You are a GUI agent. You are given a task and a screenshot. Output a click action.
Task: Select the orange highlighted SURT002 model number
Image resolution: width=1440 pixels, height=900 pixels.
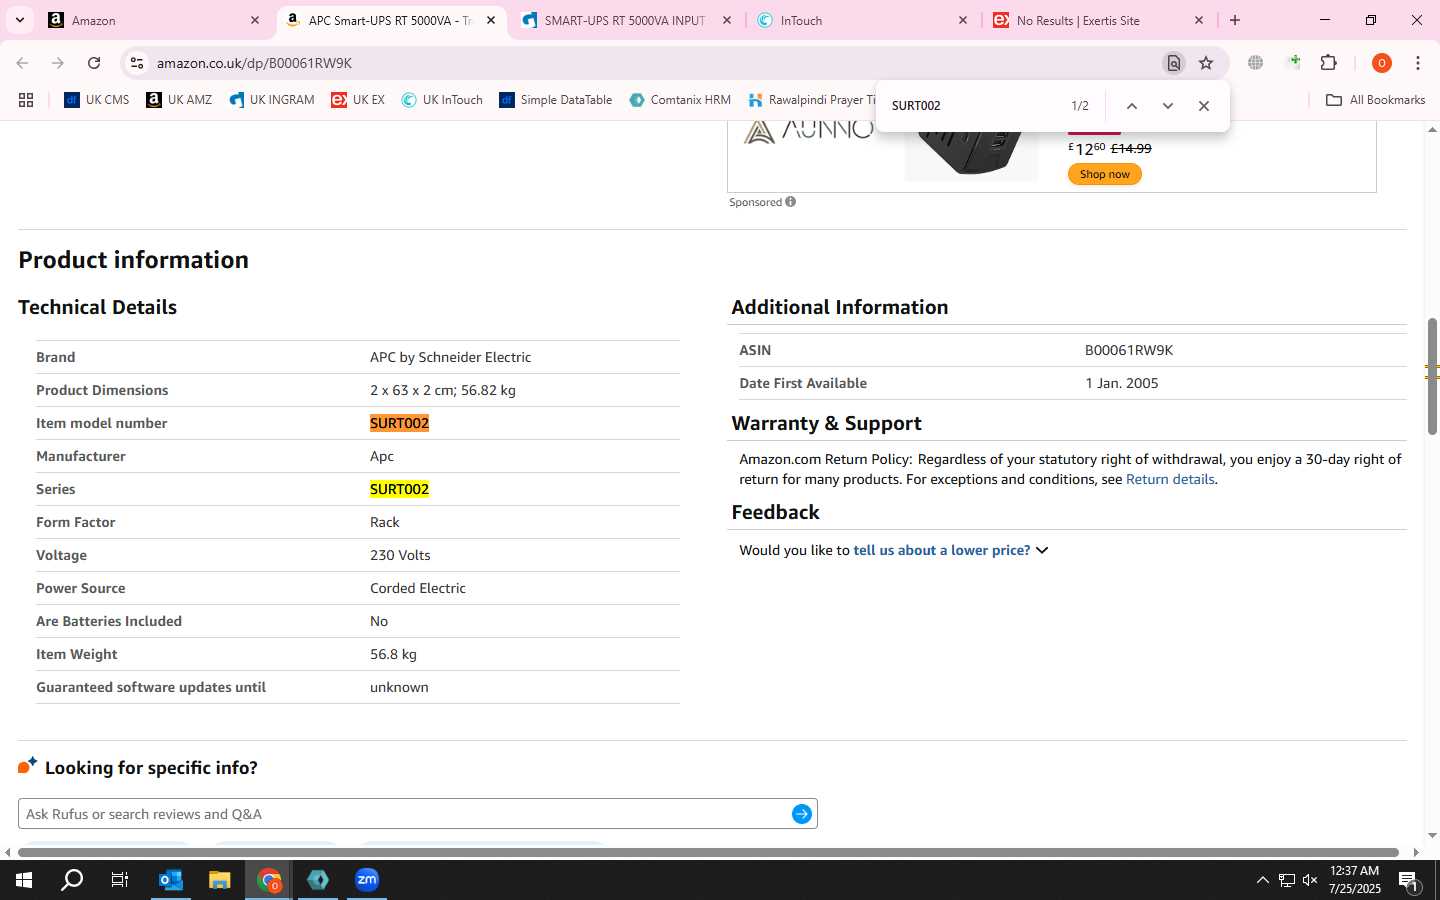pyautogui.click(x=399, y=423)
